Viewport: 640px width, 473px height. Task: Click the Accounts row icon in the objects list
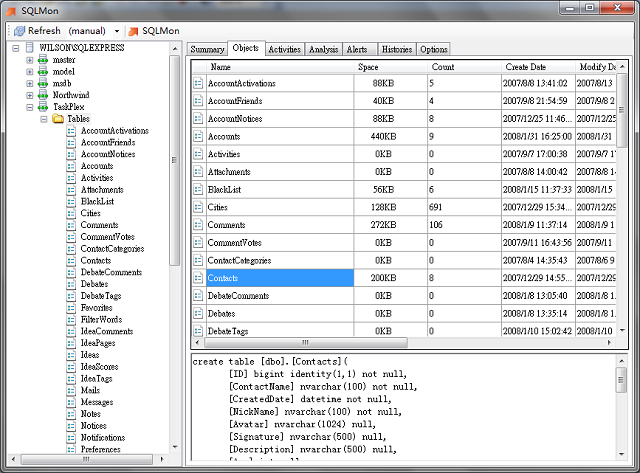[x=198, y=135]
